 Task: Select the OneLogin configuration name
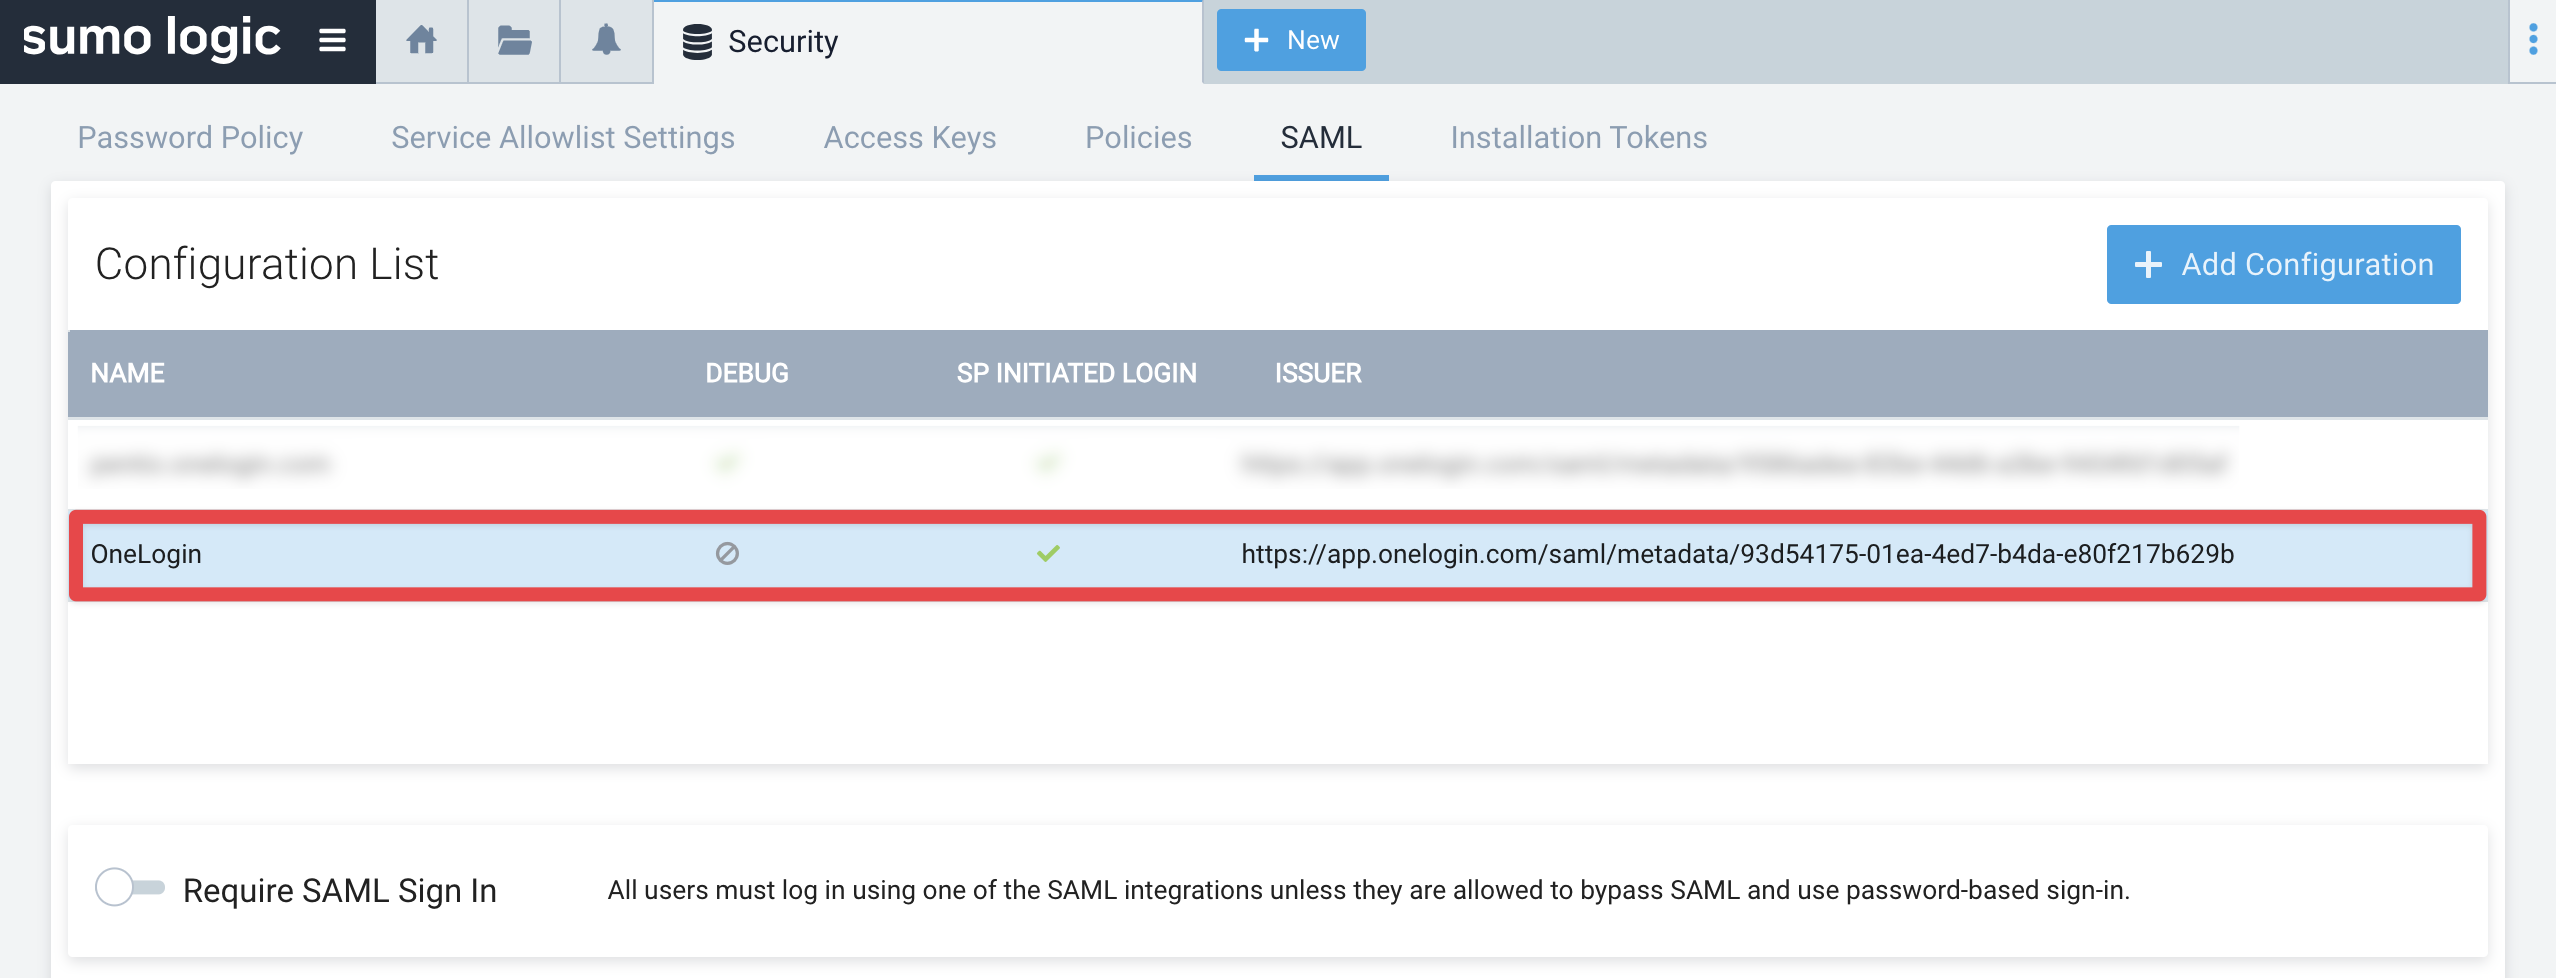pyautogui.click(x=146, y=554)
